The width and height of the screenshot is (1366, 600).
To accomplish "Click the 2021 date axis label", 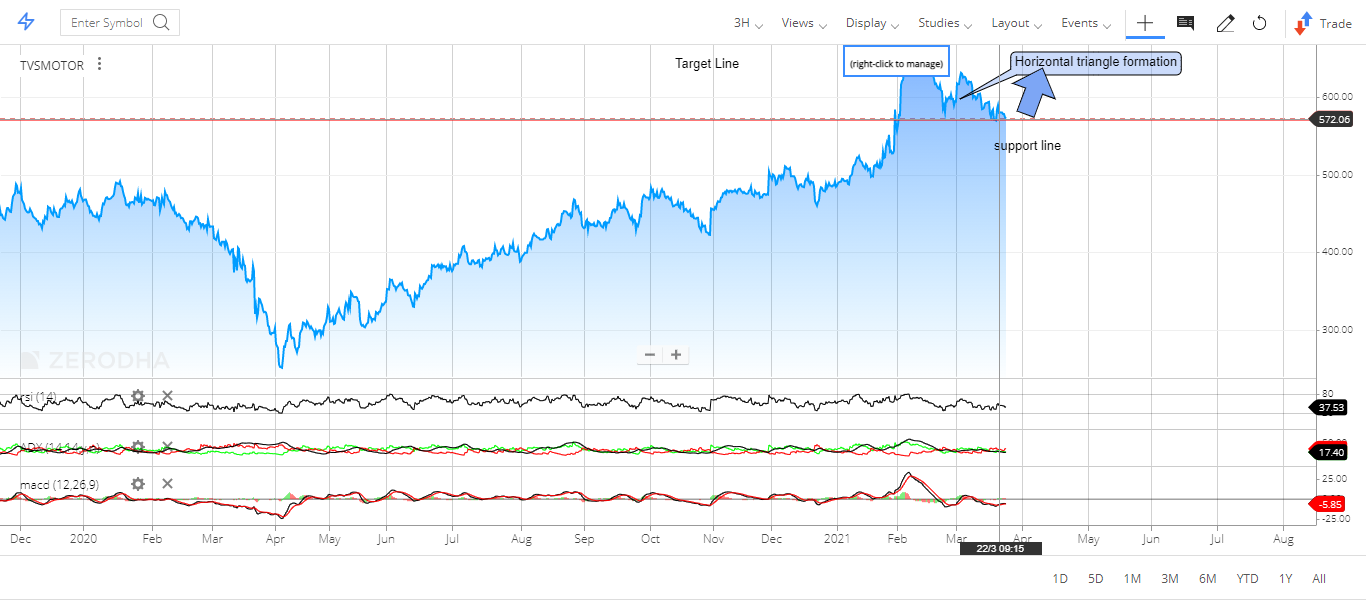I will pyautogui.click(x=836, y=540).
